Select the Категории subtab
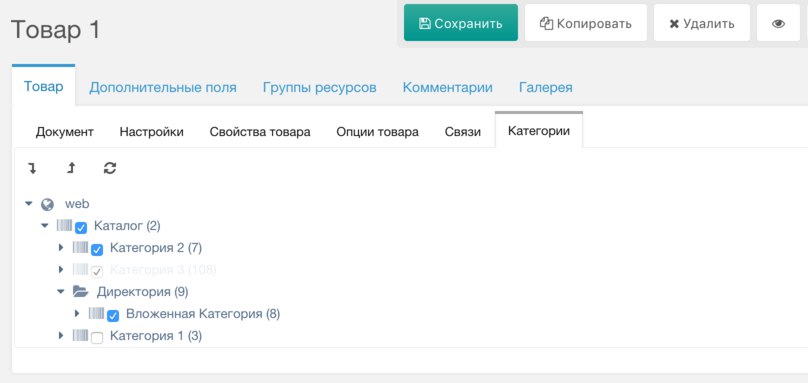Image resolution: width=808 pixels, height=383 pixels. coord(538,130)
